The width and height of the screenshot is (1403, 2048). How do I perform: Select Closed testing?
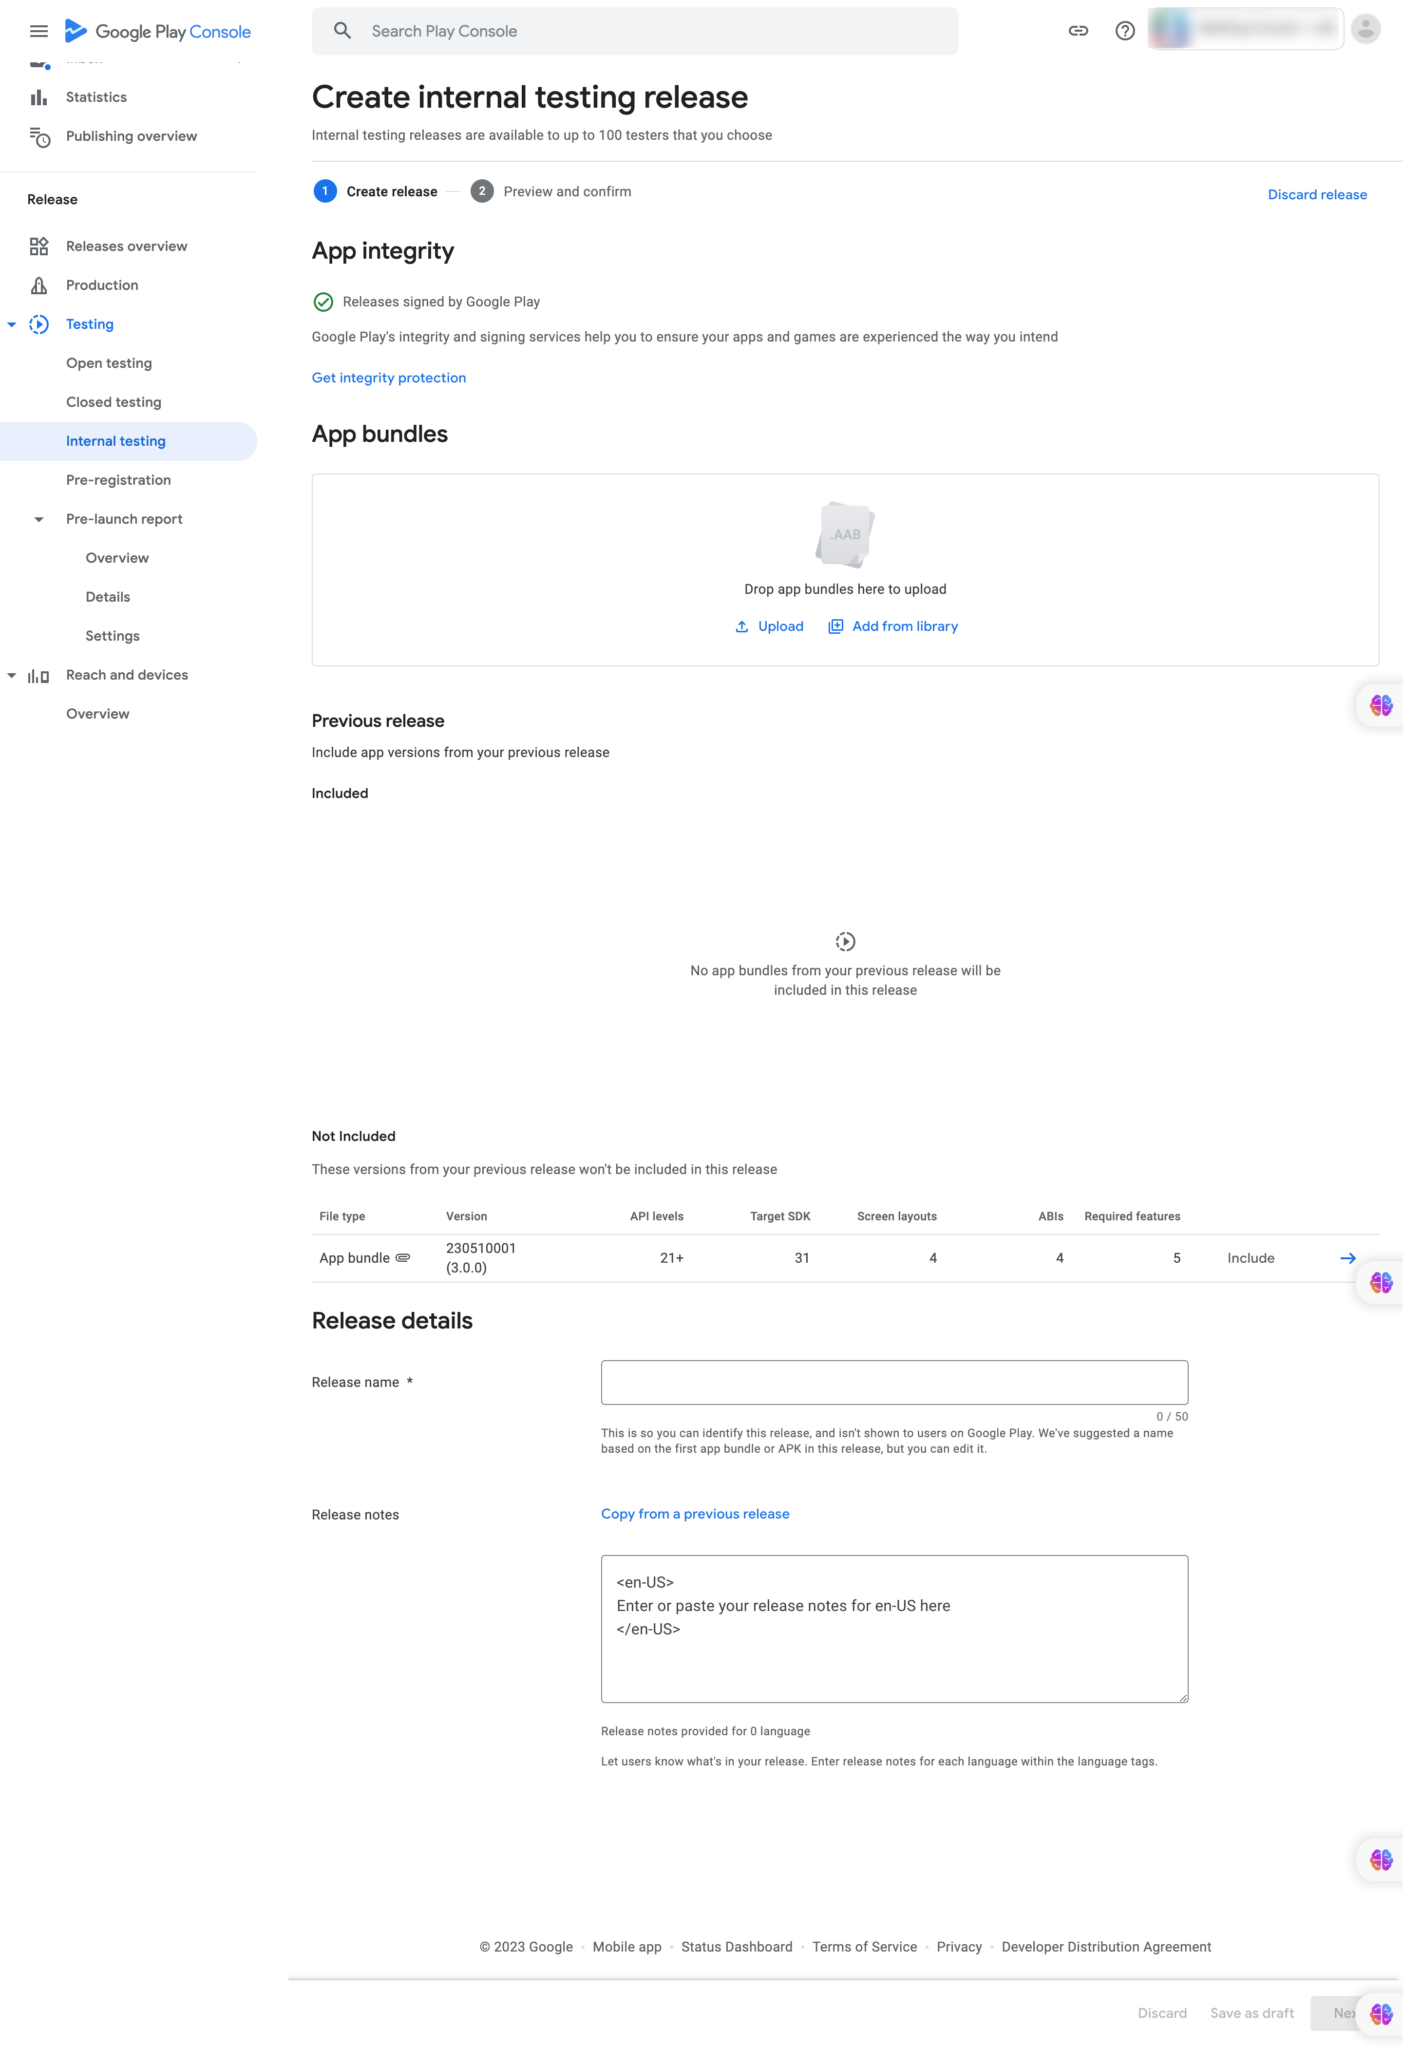(113, 402)
